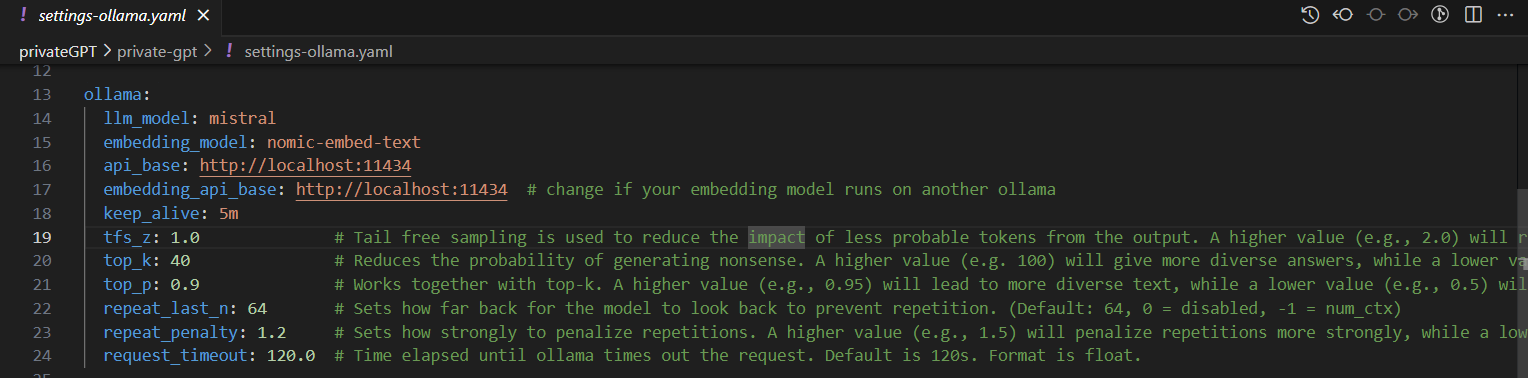Screen dimensions: 1528x378
Task: Go to previous change icon
Action: tap(1342, 15)
